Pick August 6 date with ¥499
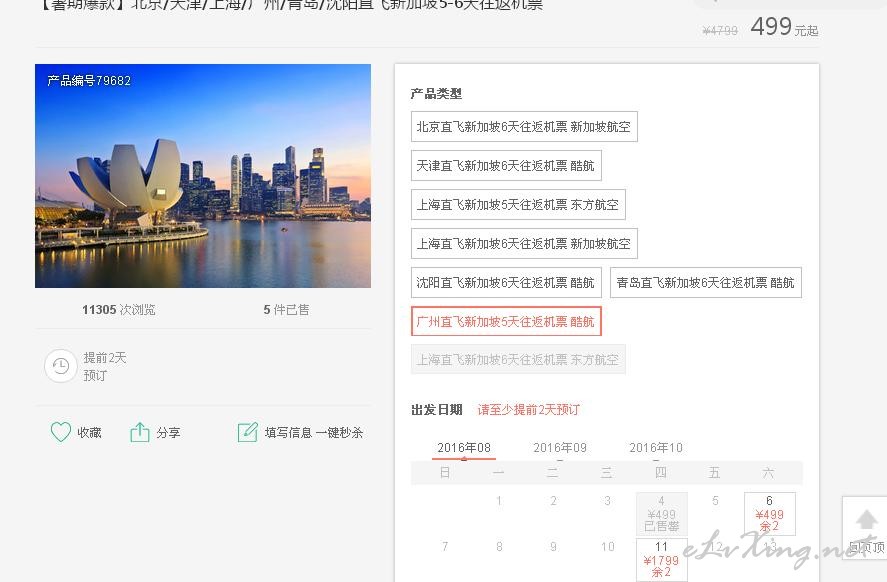Viewport: 887px width, 582px height. click(x=769, y=514)
